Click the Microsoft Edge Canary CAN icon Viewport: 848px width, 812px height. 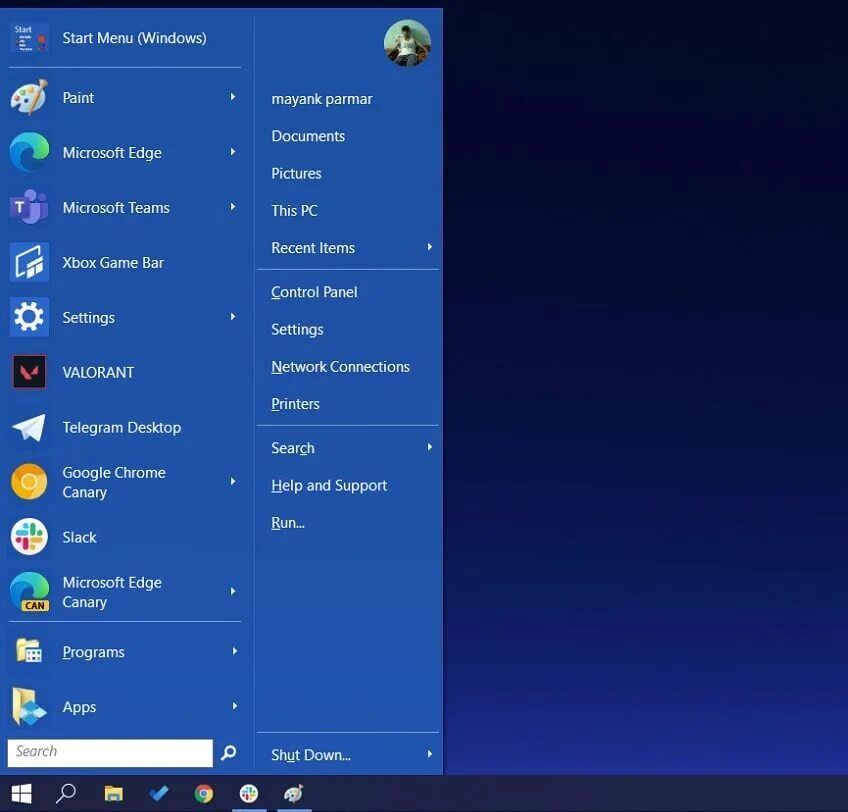[29, 592]
